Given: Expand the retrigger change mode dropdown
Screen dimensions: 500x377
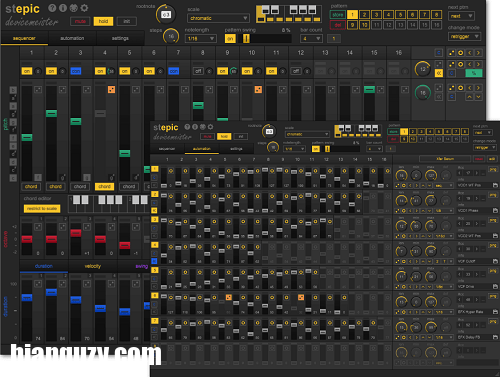Looking at the screenshot, I should coord(464,36).
